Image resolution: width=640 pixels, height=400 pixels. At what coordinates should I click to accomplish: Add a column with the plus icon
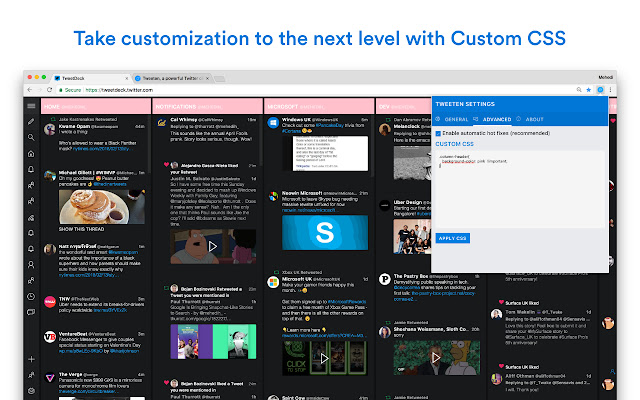coord(31,359)
